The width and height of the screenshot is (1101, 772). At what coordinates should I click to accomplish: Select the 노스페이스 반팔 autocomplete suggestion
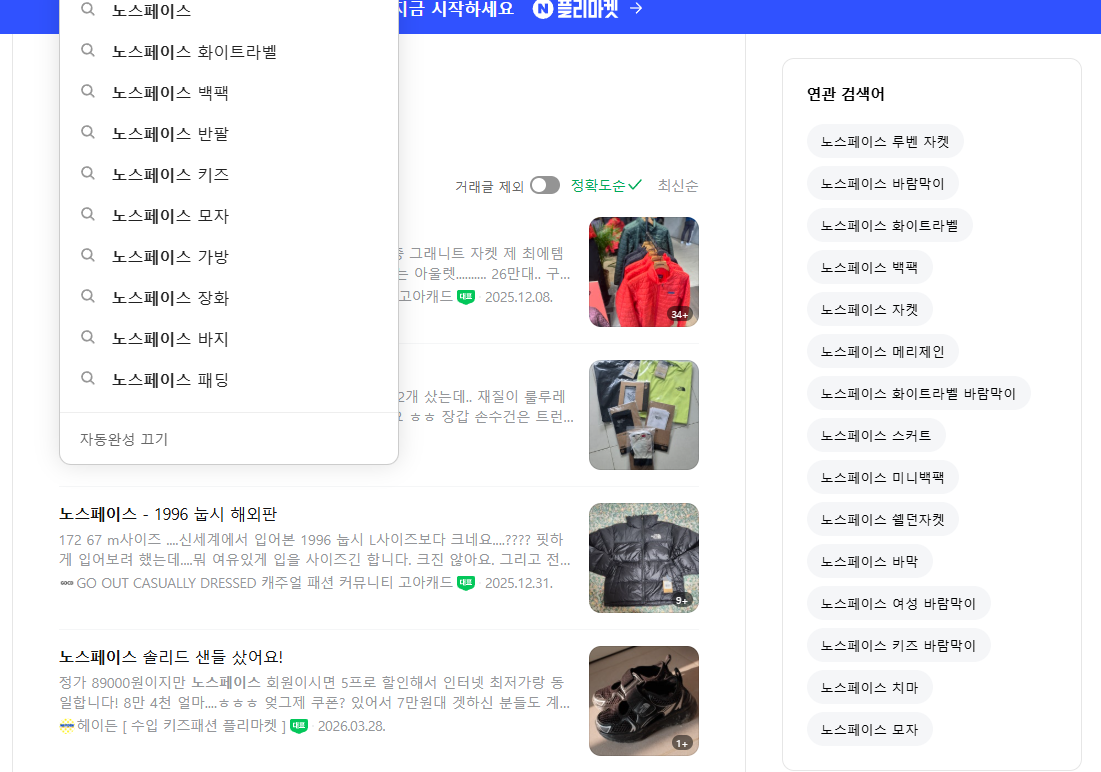[x=229, y=133]
